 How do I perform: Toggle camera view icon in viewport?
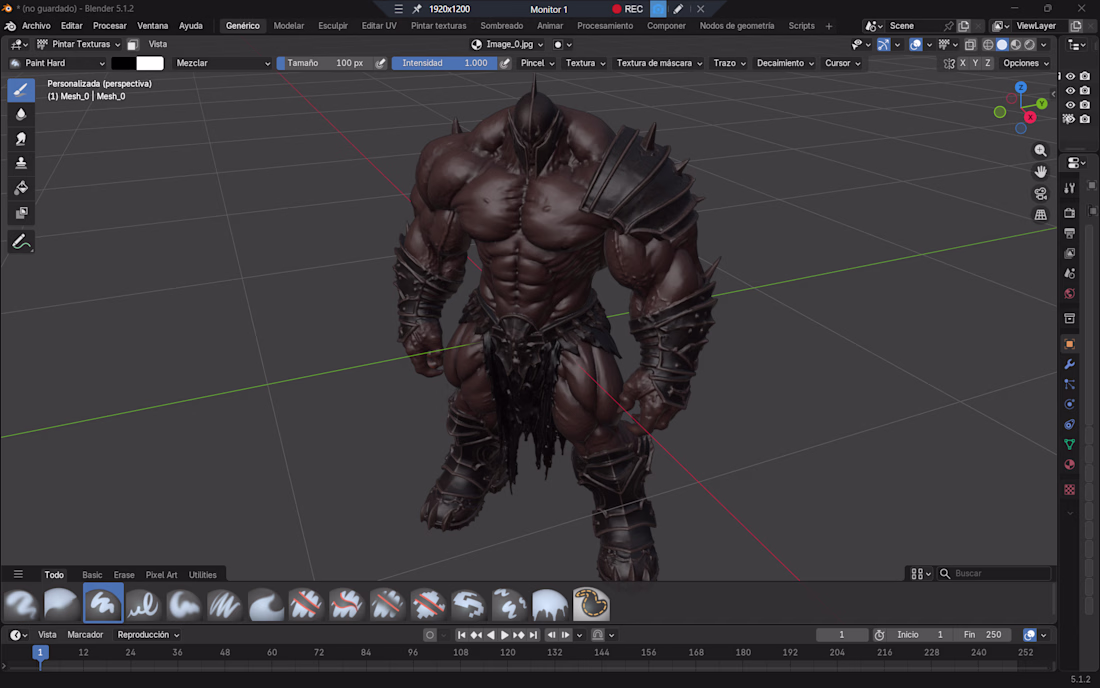(x=1040, y=194)
